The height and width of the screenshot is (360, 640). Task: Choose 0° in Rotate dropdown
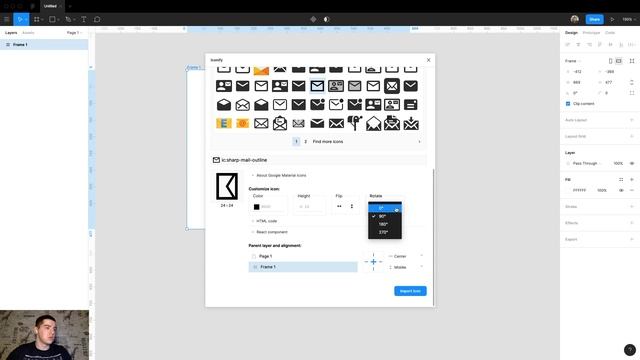coord(385,208)
